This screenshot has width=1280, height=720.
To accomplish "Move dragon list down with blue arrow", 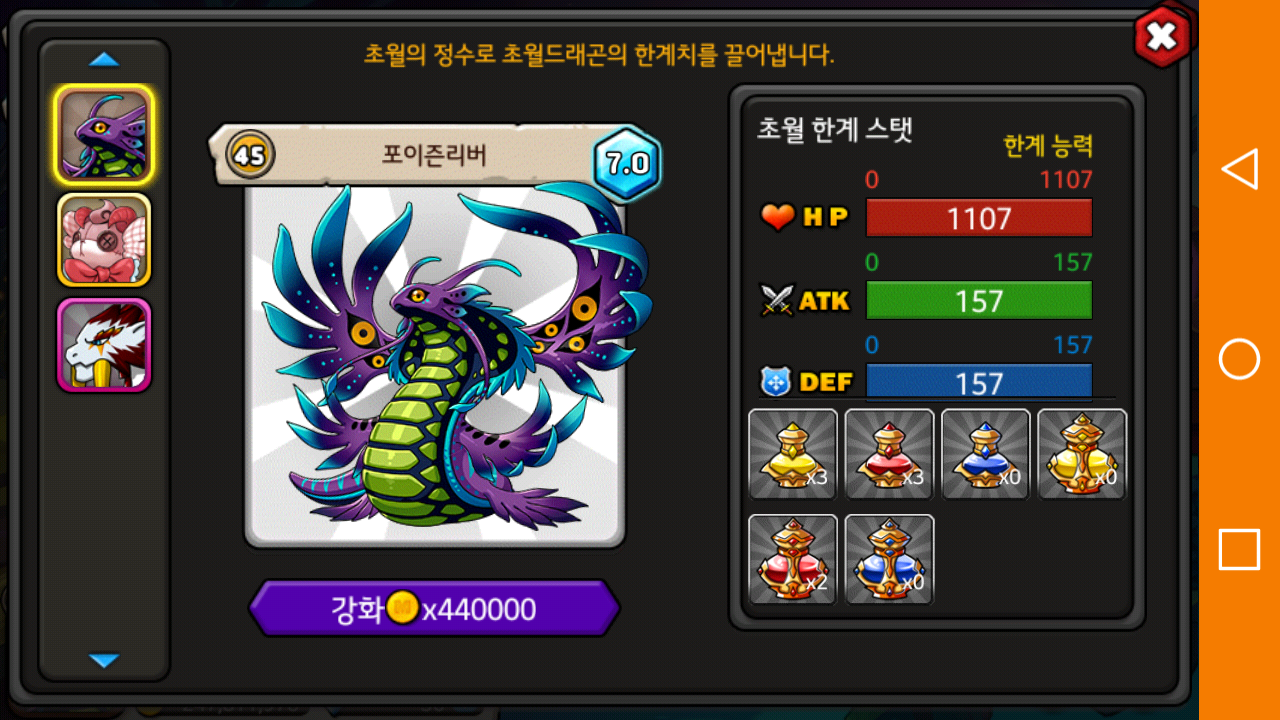I will (104, 660).
